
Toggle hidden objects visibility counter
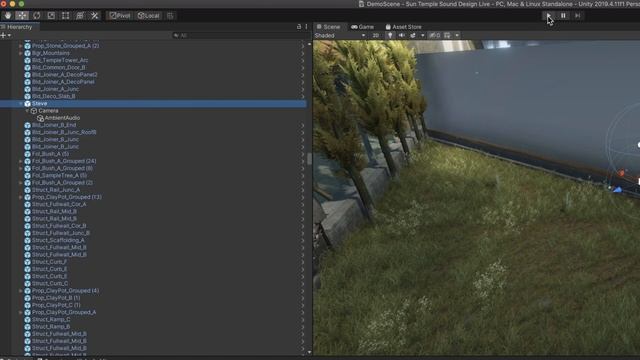pos(435,36)
